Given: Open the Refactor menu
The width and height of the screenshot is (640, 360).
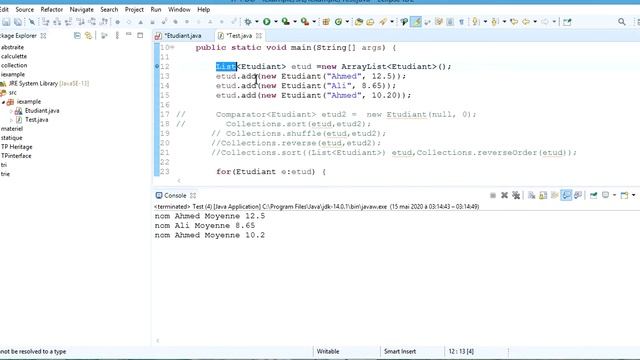Looking at the screenshot, I should [x=51, y=9].
